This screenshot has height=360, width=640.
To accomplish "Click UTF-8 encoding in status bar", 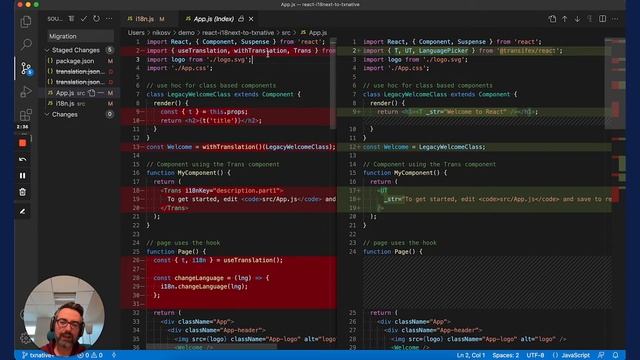I will pyautogui.click(x=535, y=355).
